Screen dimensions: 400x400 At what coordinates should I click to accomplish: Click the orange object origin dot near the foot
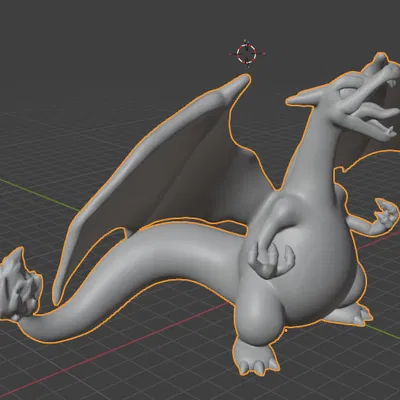point(286,331)
